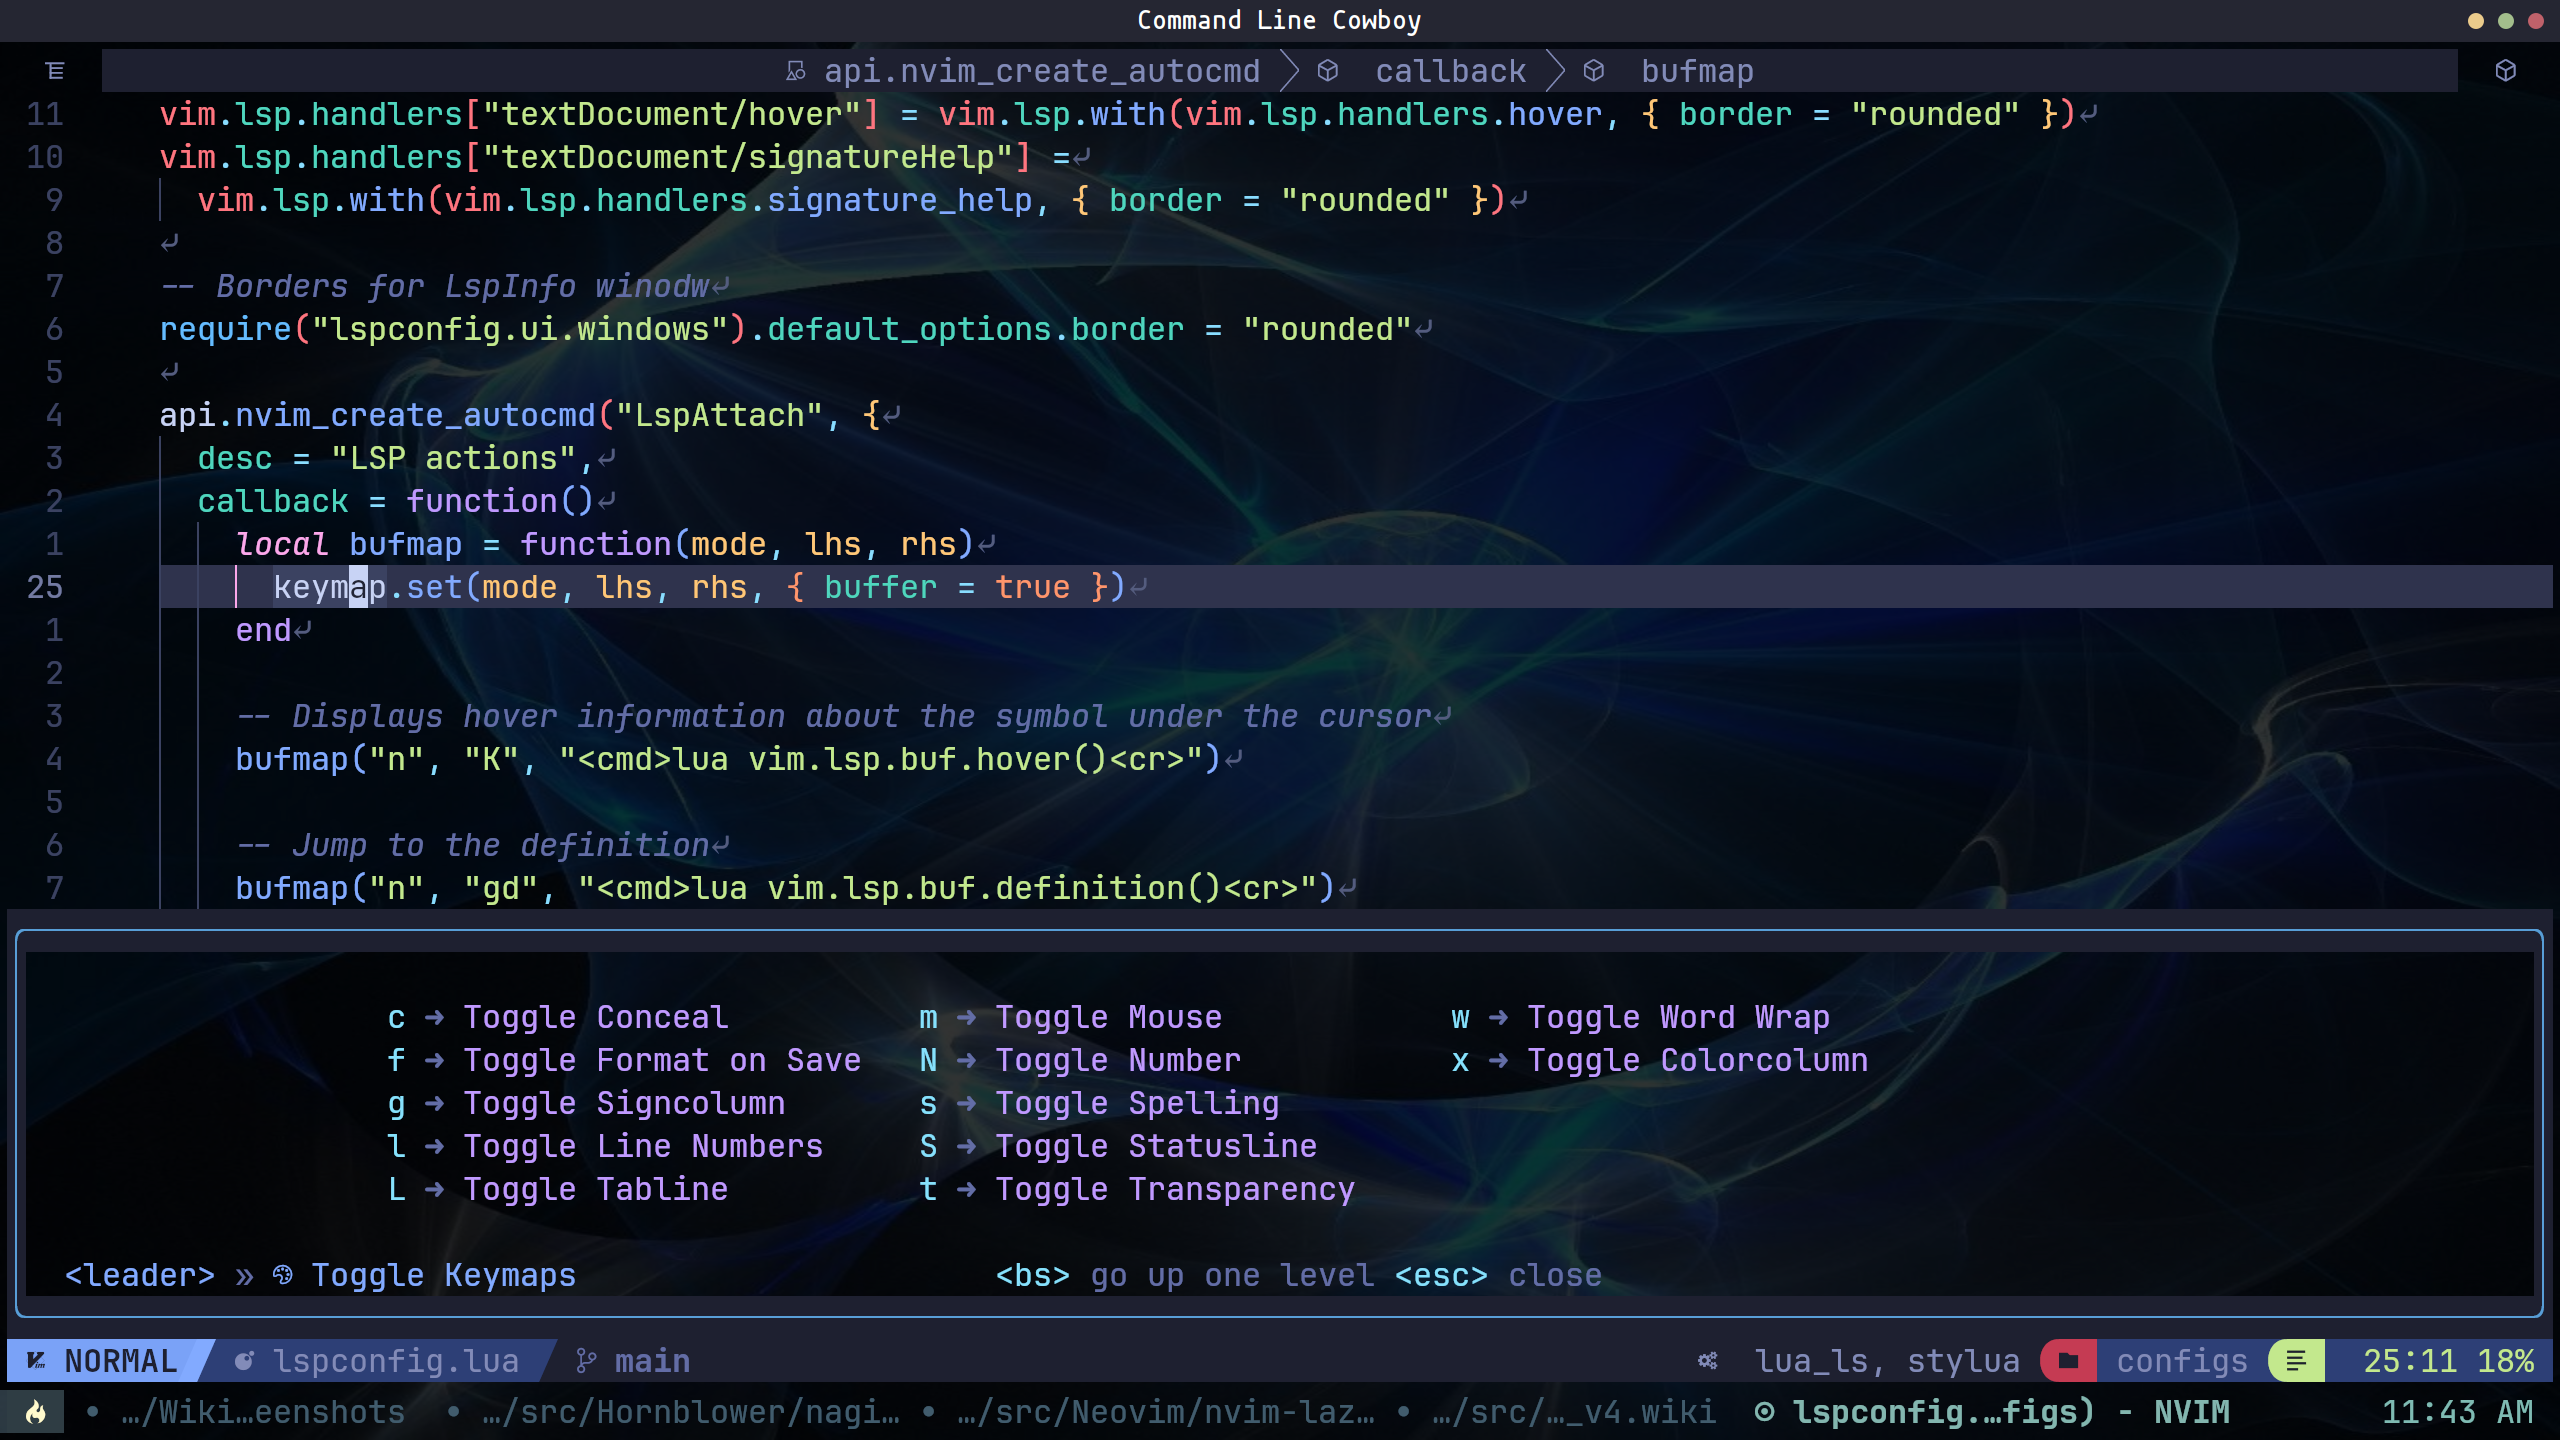
Task: Click the cube icon before bufmap breadcrumb
Action: [x=1594, y=71]
